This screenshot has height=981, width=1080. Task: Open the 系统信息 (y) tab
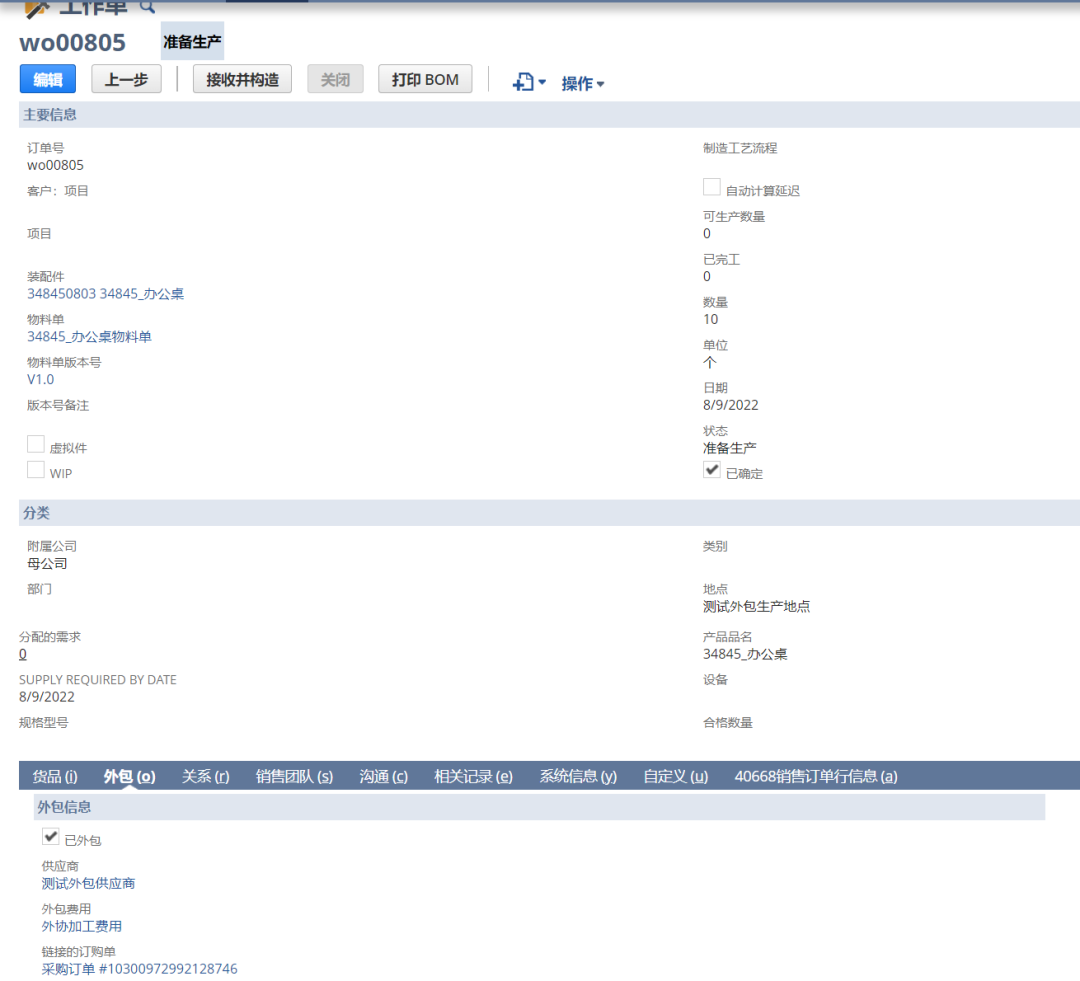coord(578,776)
